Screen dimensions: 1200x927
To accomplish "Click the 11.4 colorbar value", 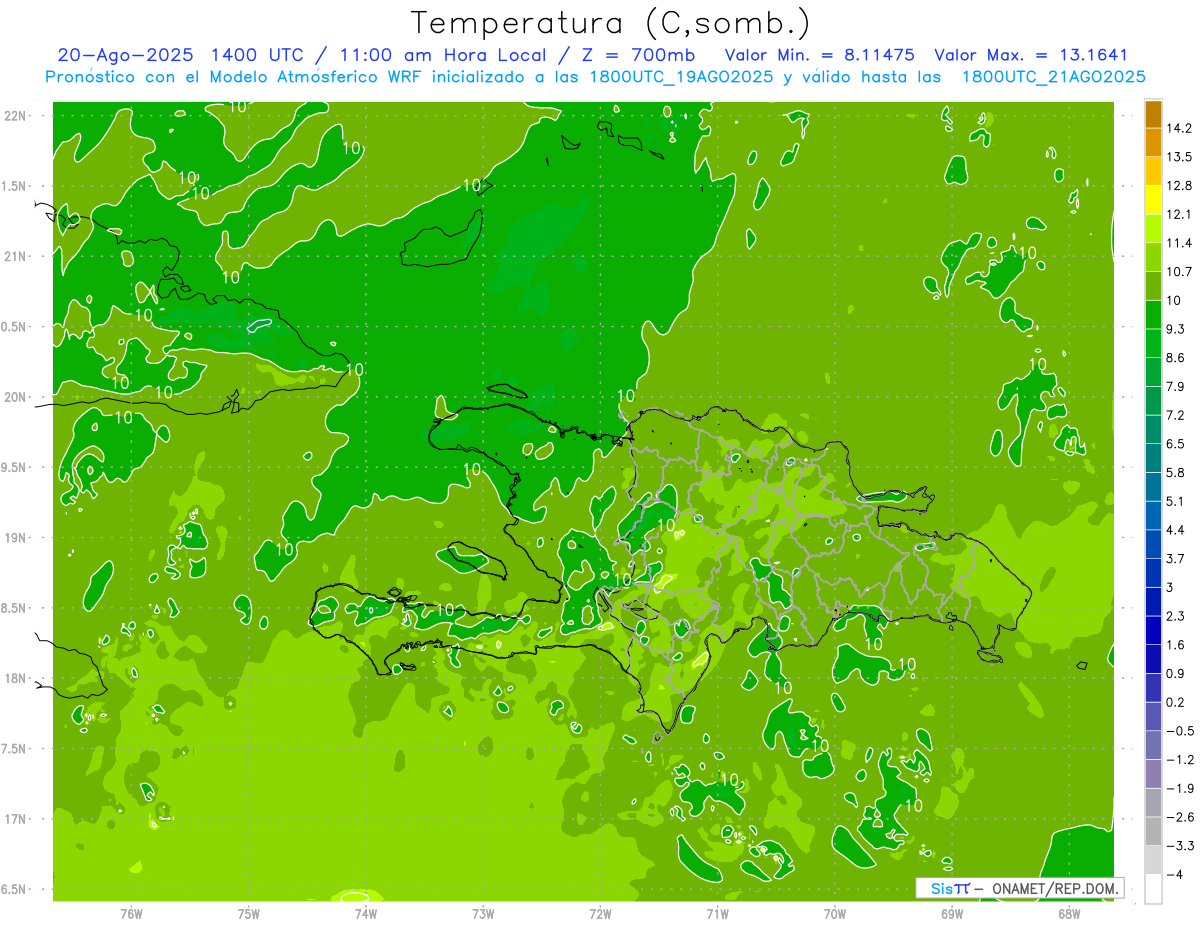I will click(1179, 243).
